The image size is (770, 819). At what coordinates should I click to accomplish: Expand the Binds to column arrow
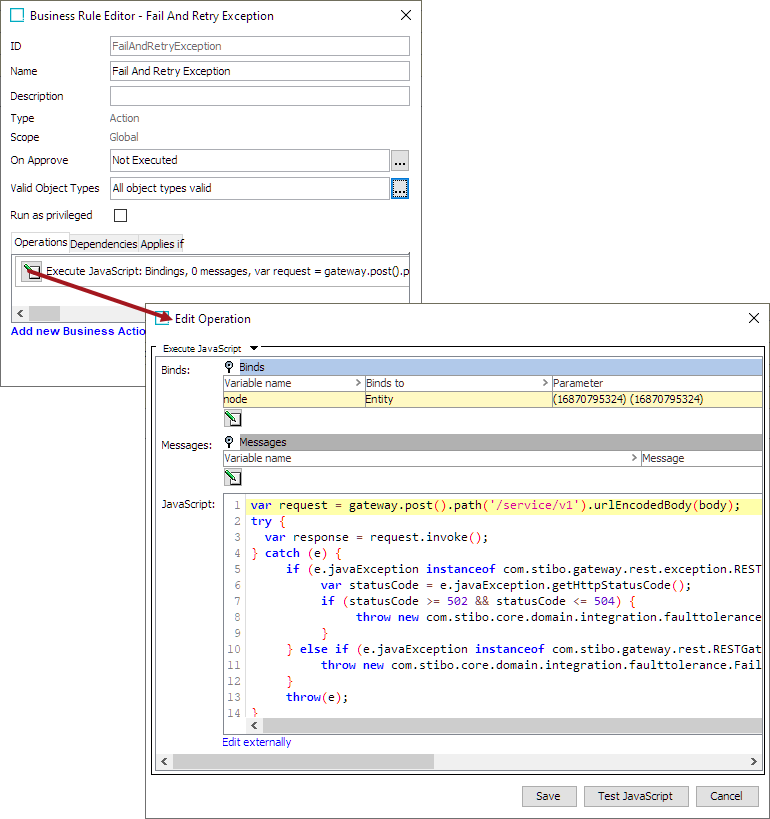pyautogui.click(x=545, y=383)
